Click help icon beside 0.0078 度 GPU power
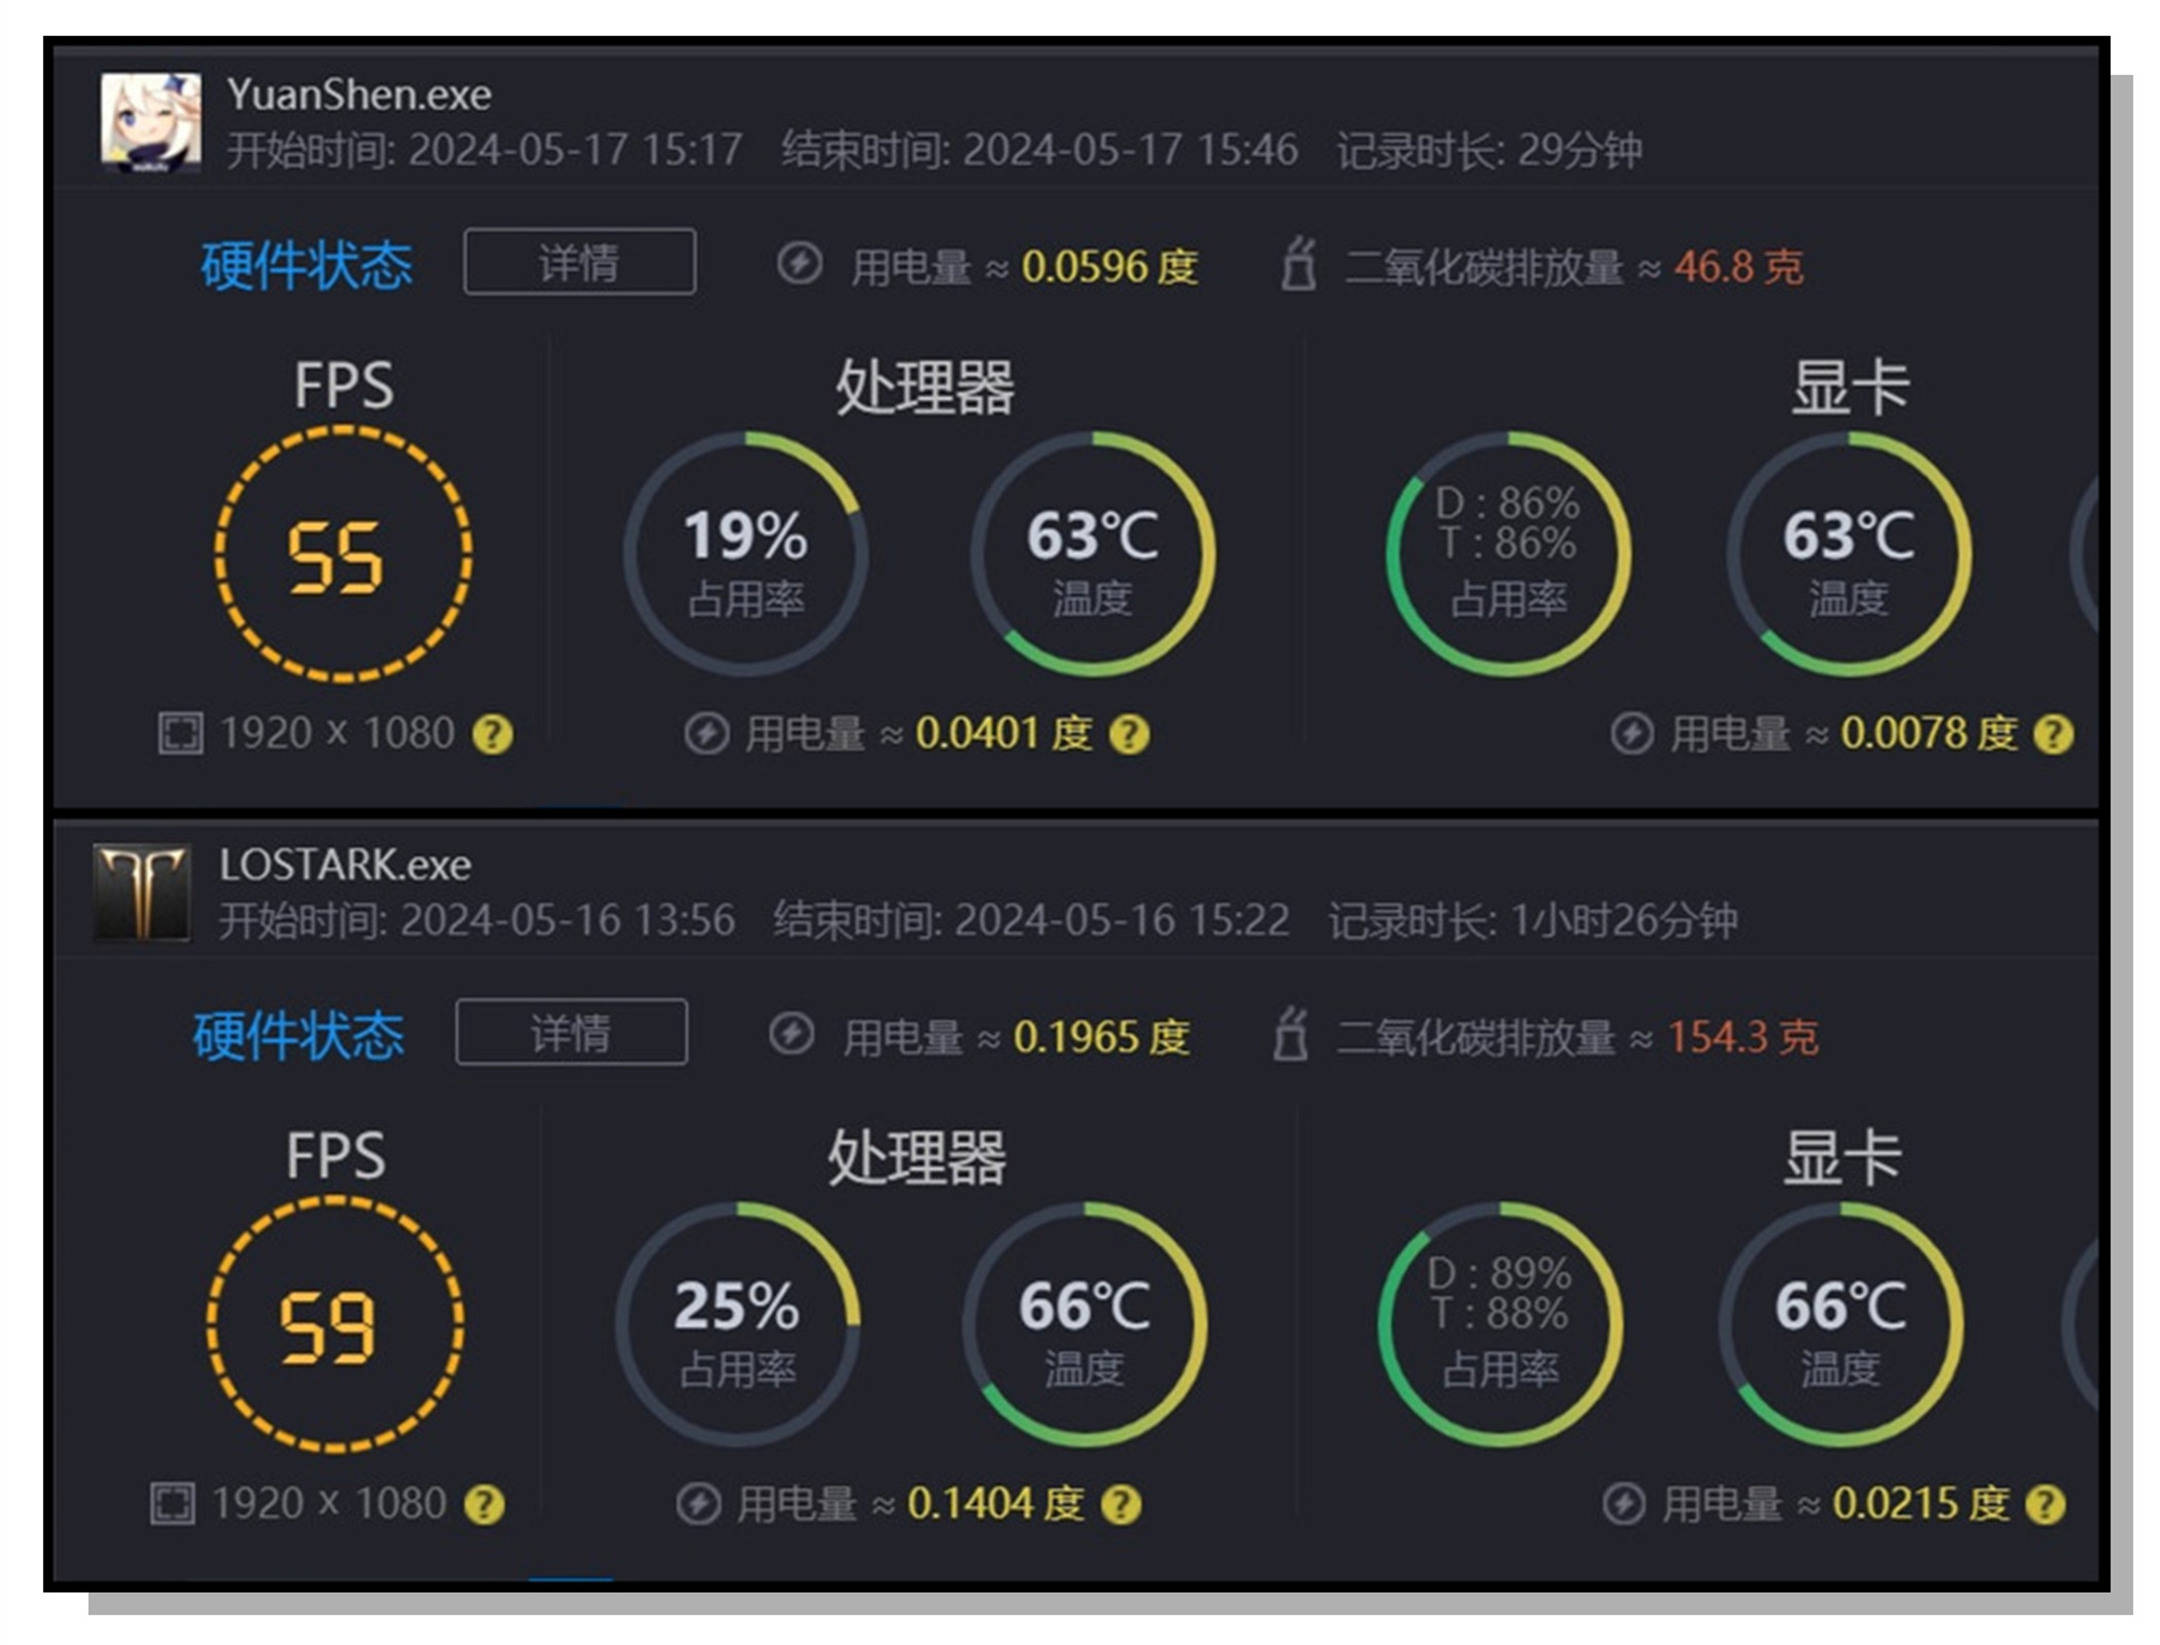The width and height of the screenshot is (2160, 1645). pyautogui.click(x=2053, y=735)
